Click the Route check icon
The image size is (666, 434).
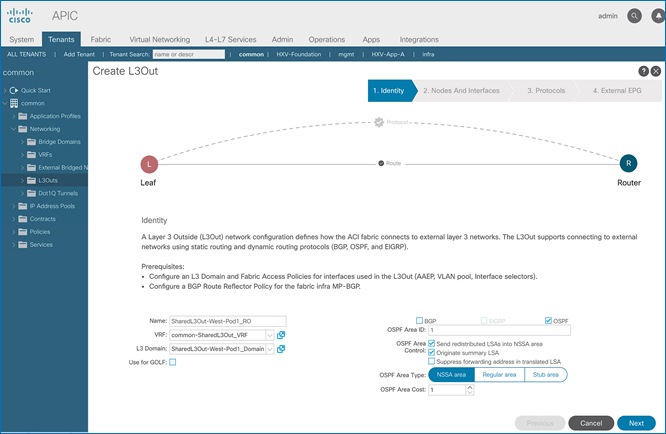point(381,163)
